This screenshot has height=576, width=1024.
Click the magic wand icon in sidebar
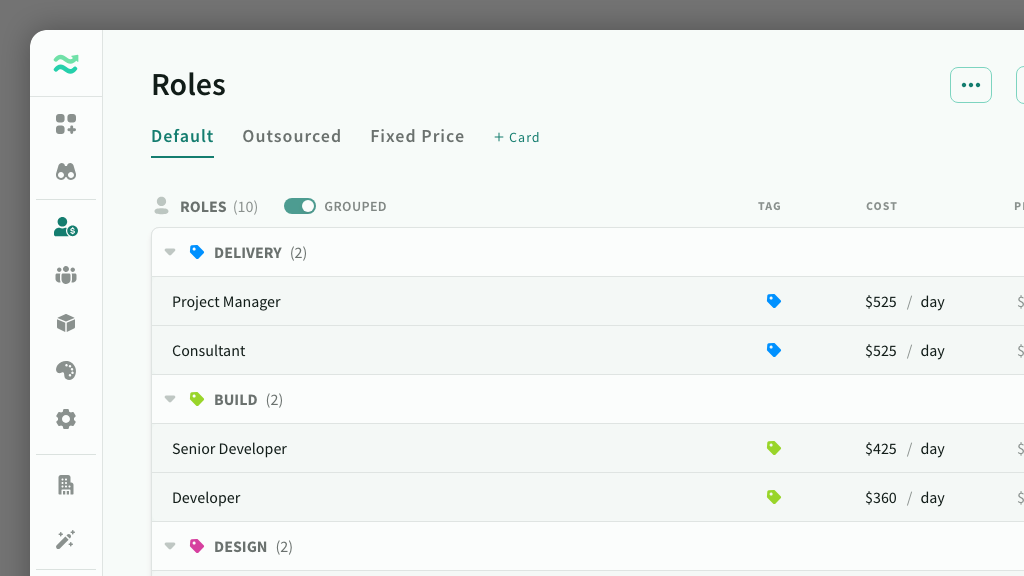(x=66, y=540)
